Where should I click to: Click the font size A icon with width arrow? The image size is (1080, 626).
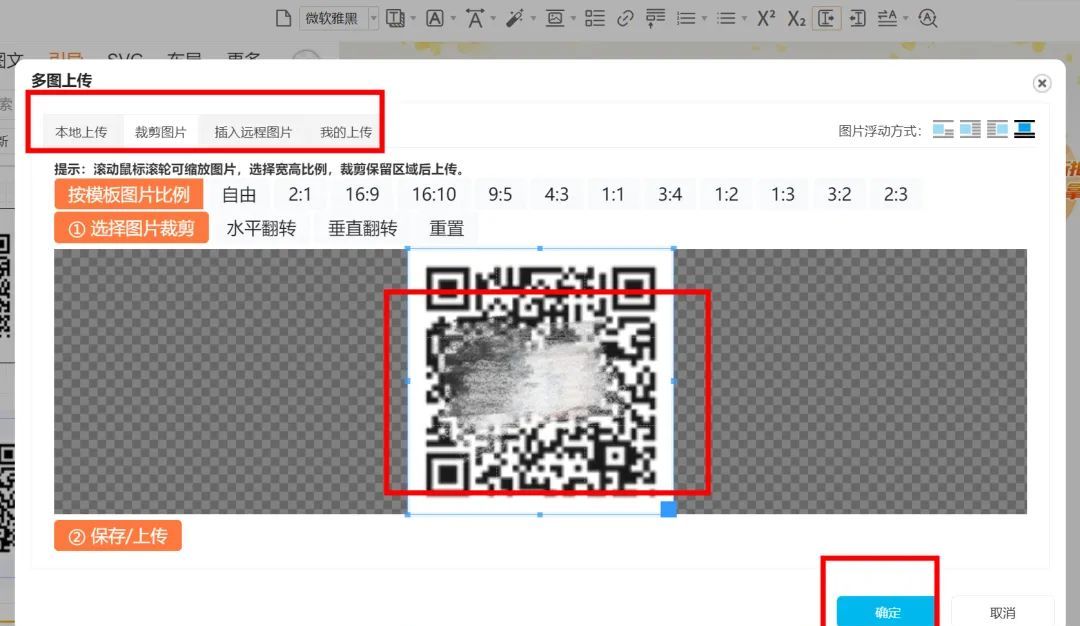point(475,18)
